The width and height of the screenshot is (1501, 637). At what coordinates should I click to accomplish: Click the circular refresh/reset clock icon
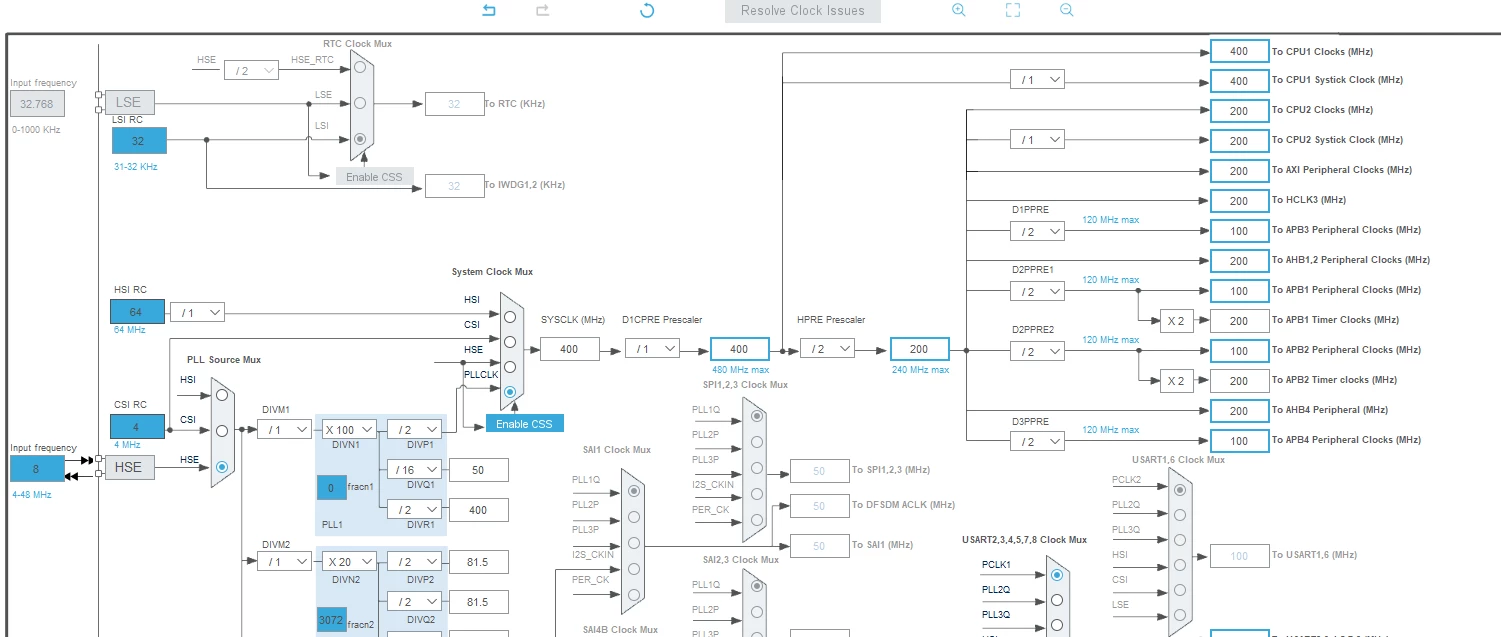[647, 10]
